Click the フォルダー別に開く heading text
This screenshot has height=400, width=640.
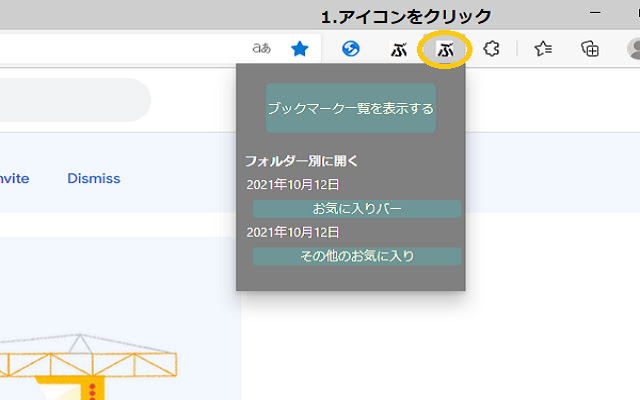(x=301, y=161)
